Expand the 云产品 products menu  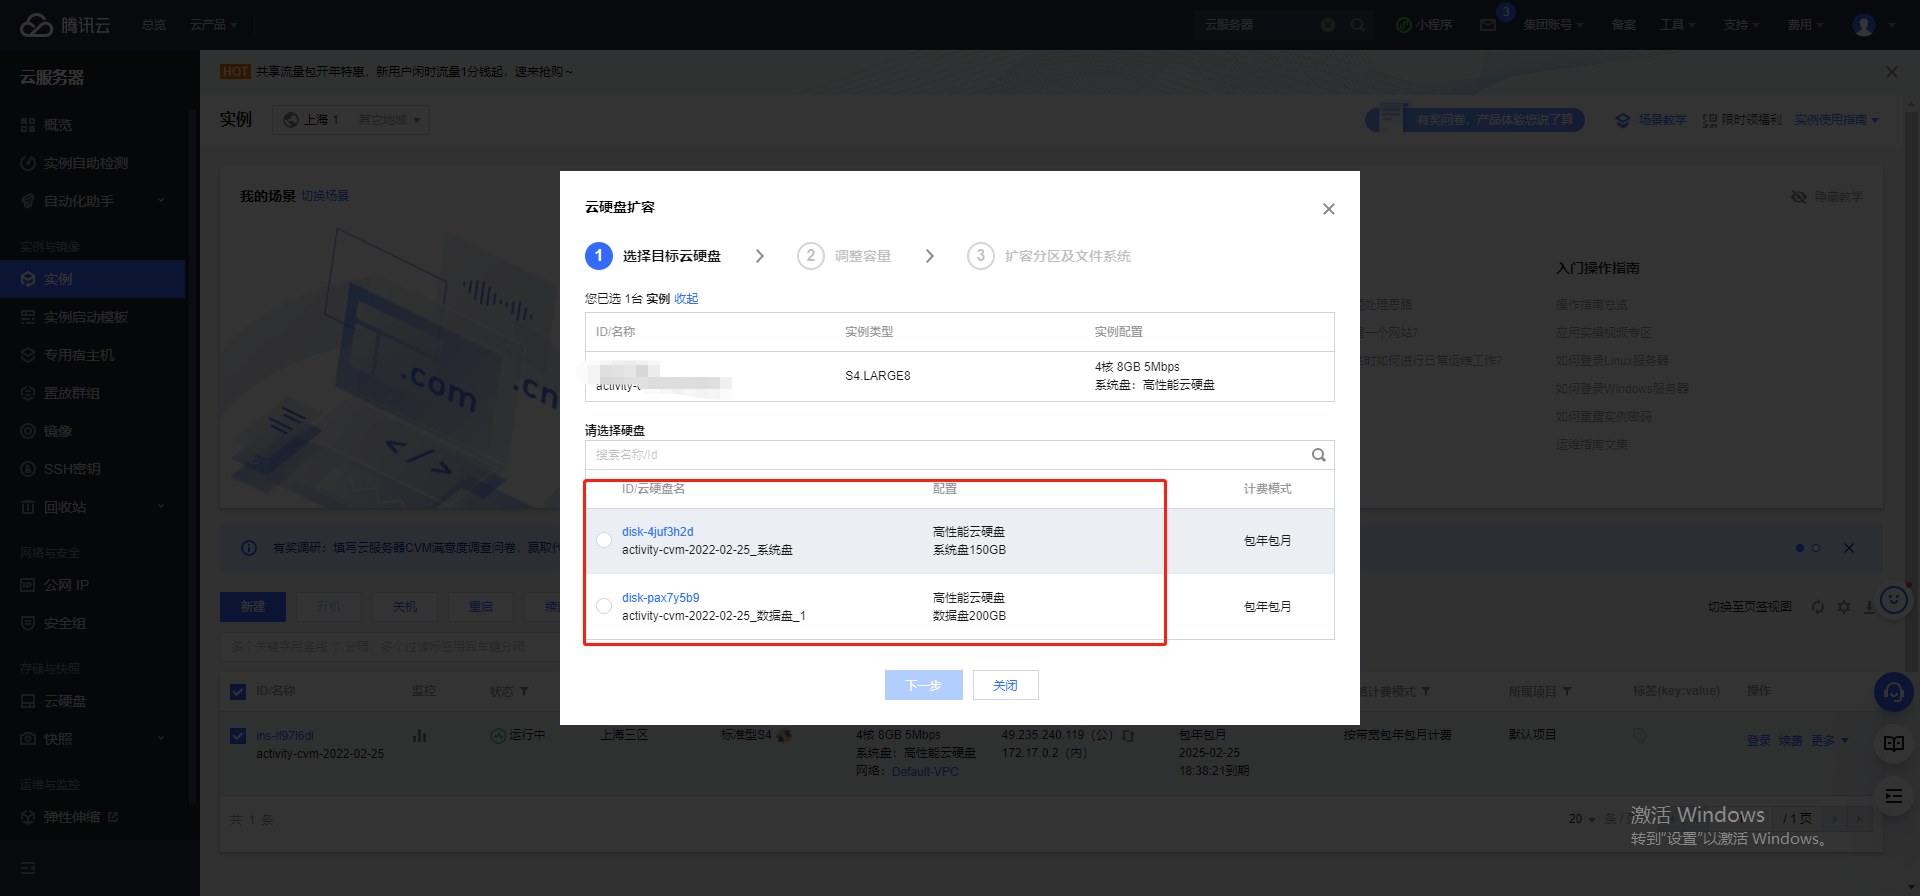[x=213, y=25]
